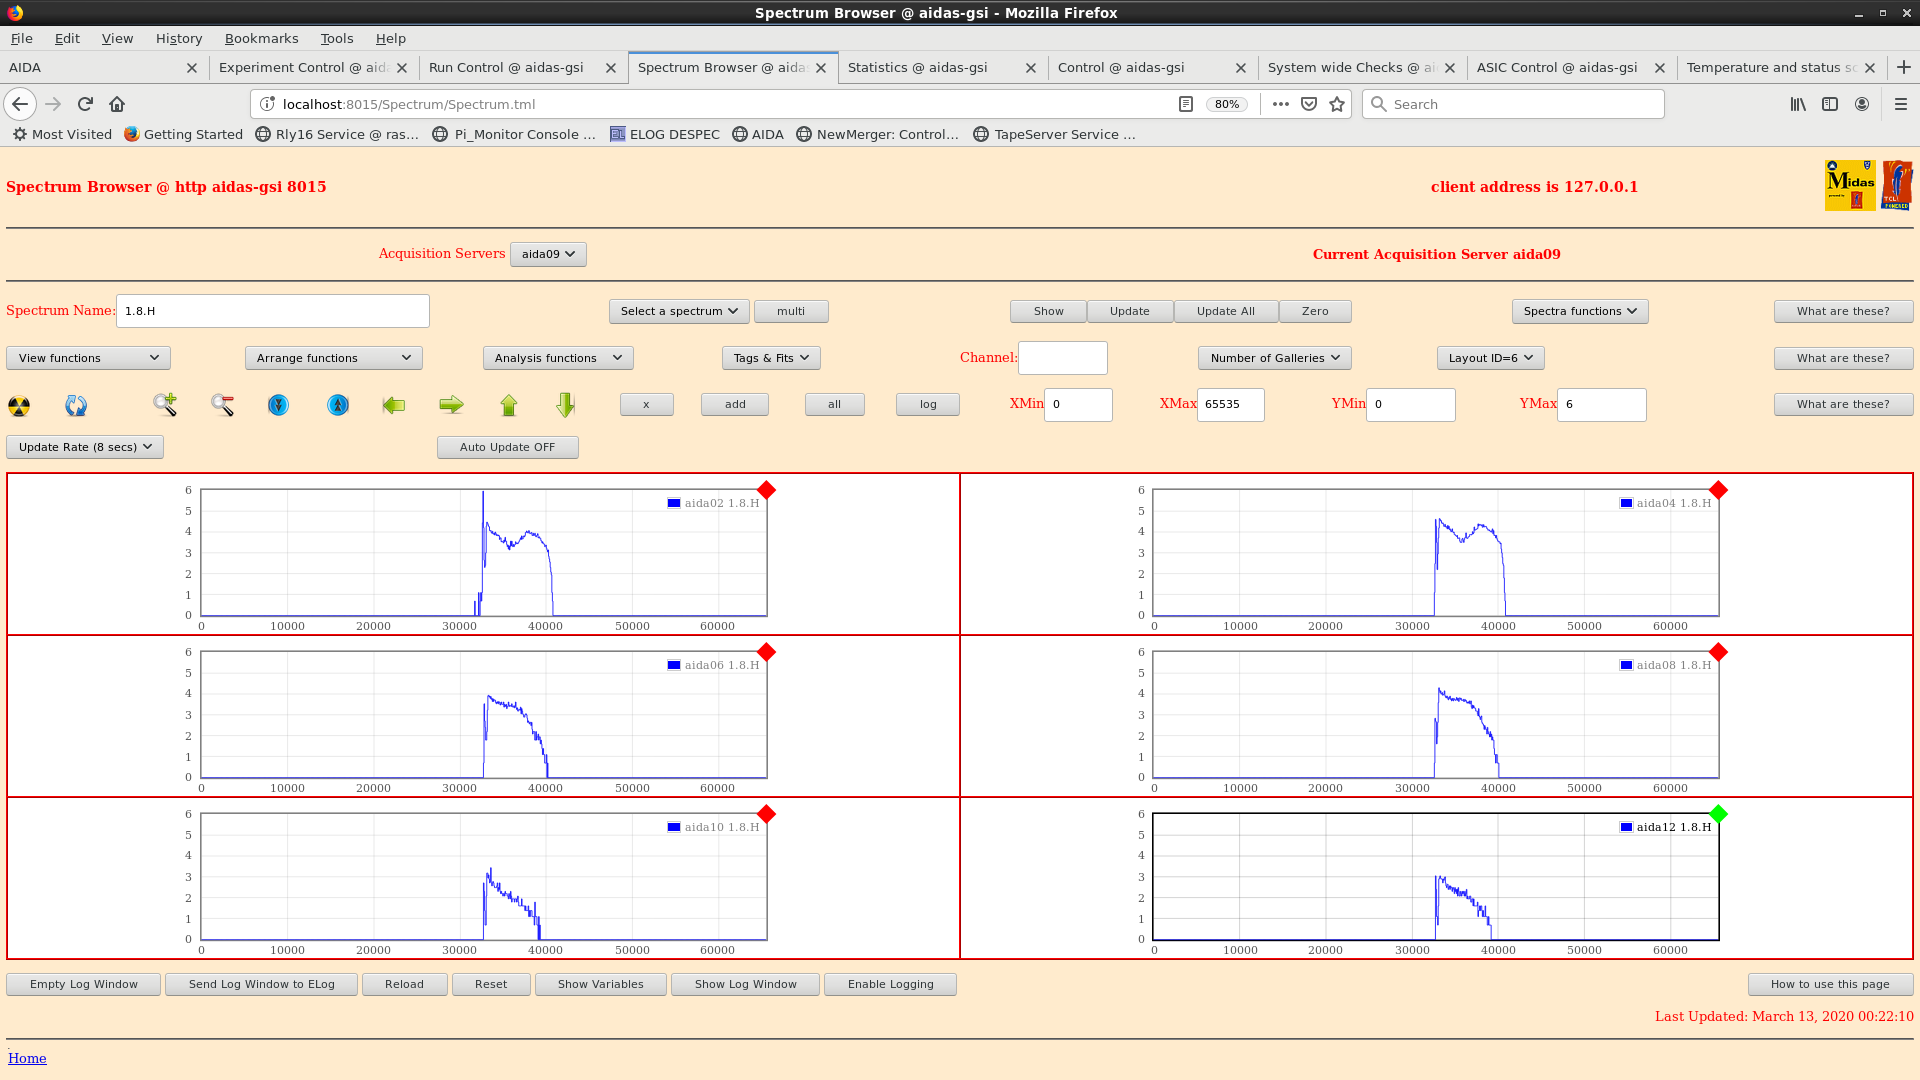Click the blue aida12 1.8.H legend swatch

(x=1626, y=827)
